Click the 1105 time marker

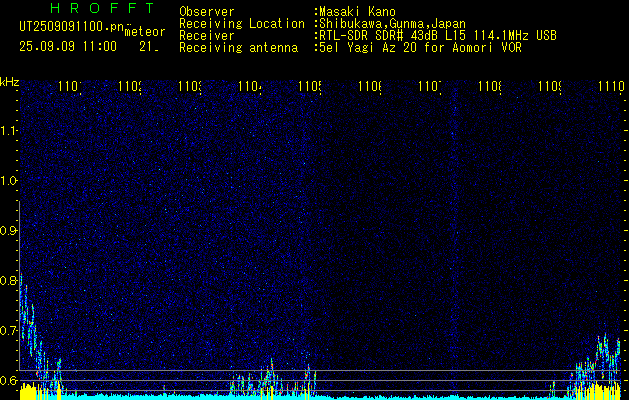point(310,86)
